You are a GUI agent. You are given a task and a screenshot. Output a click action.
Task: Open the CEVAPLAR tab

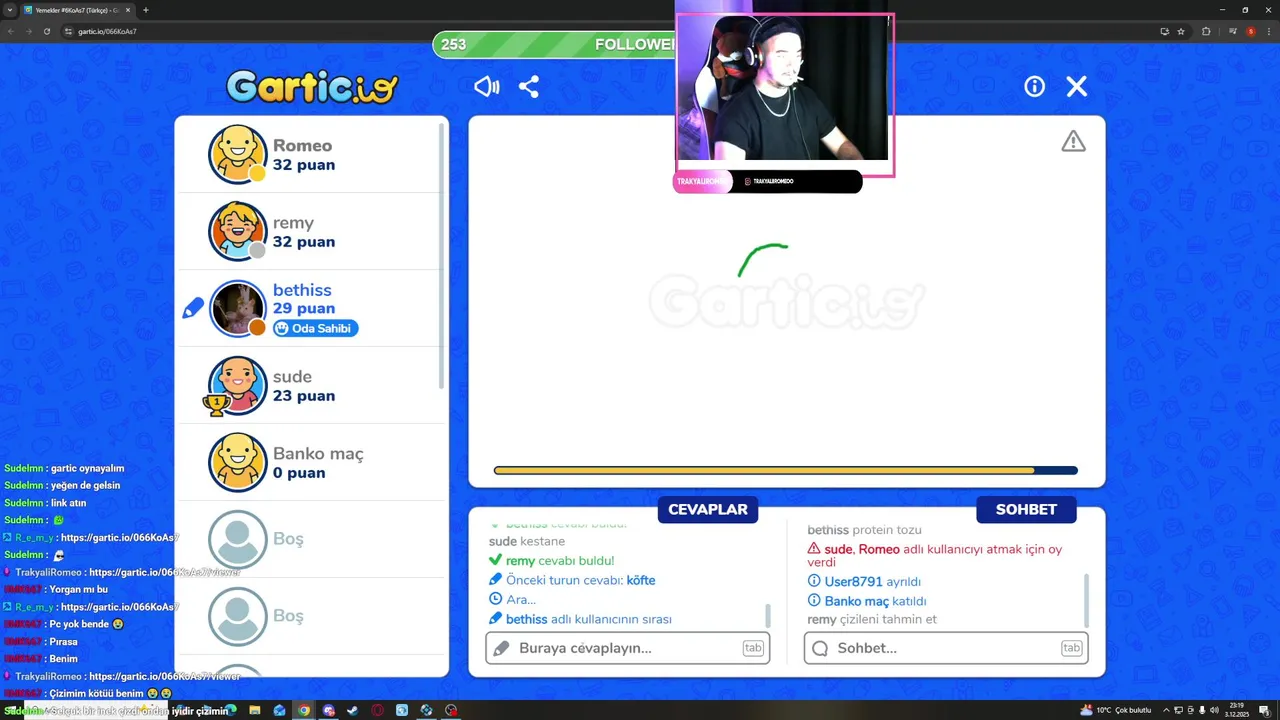[x=708, y=509]
